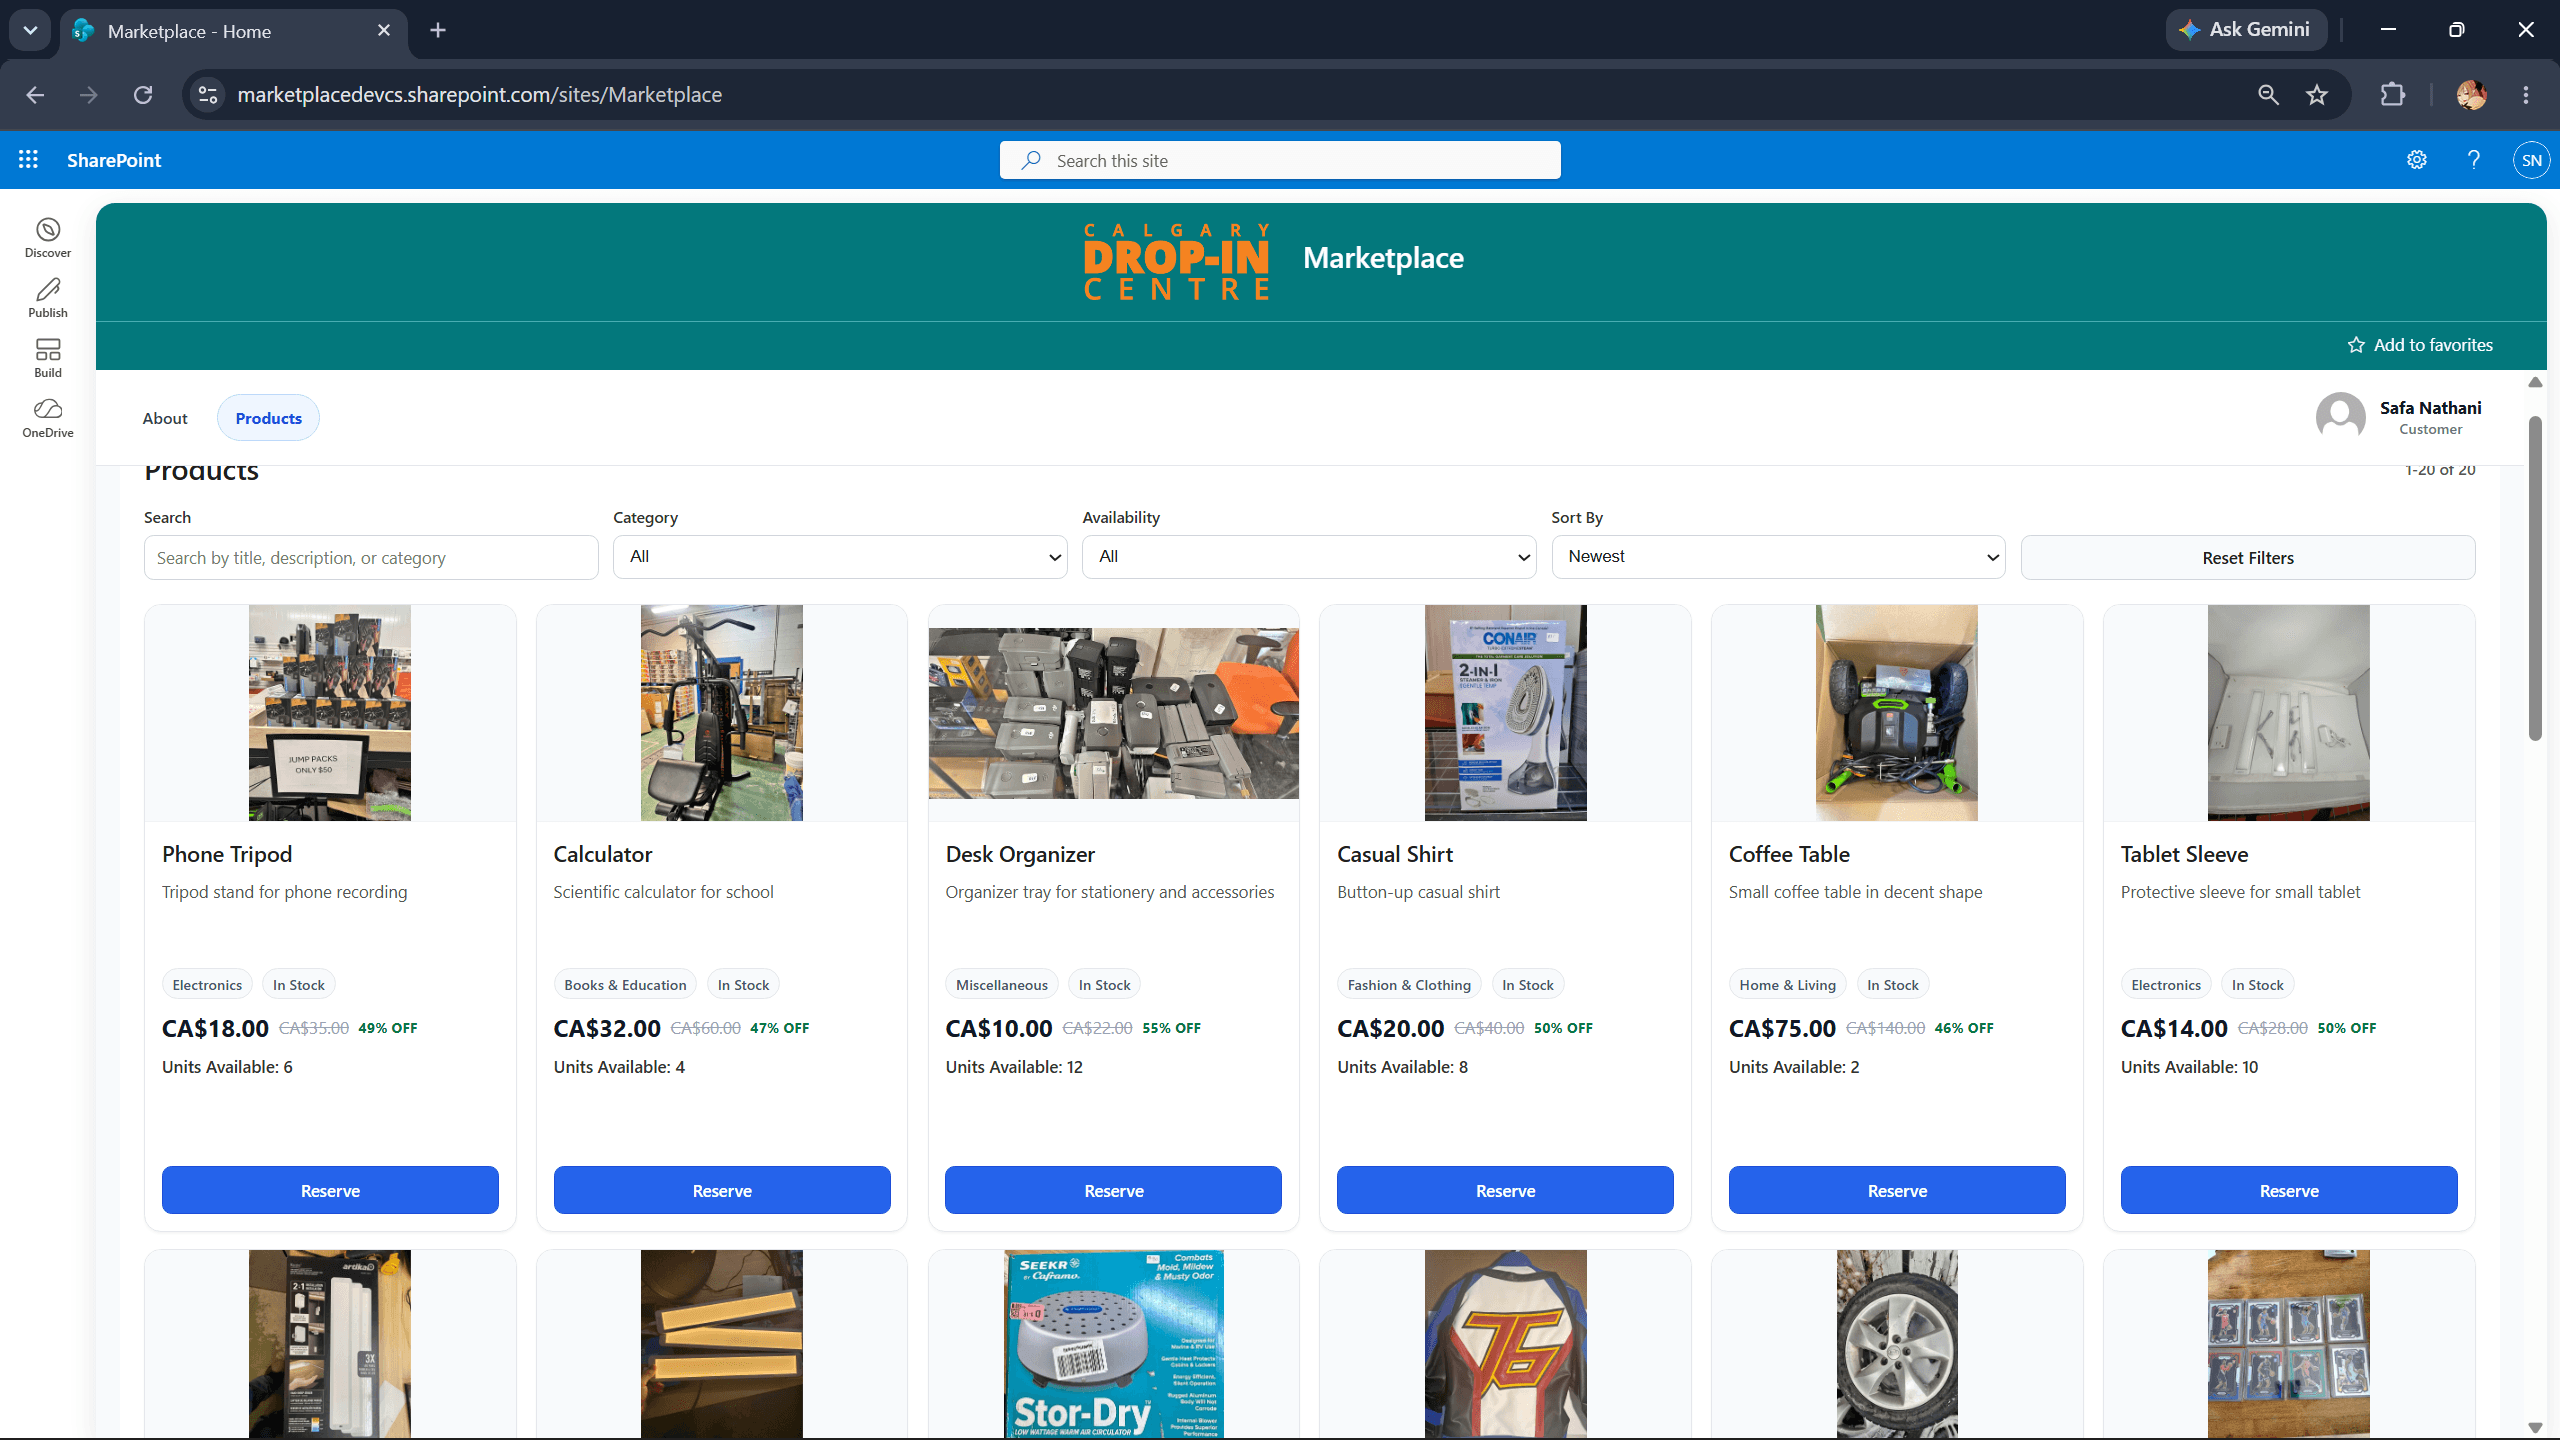The image size is (2560, 1440).
Task: Click the Calgary Drop-In Centre logo
Action: pos(1176,261)
